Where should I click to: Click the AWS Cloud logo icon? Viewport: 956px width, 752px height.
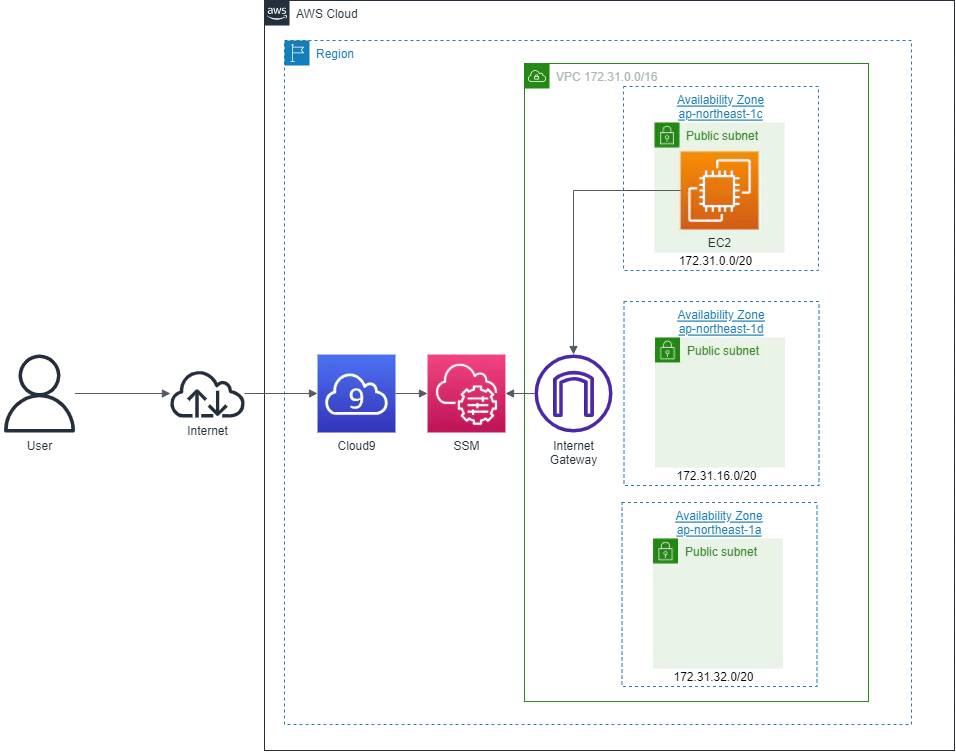tap(277, 13)
